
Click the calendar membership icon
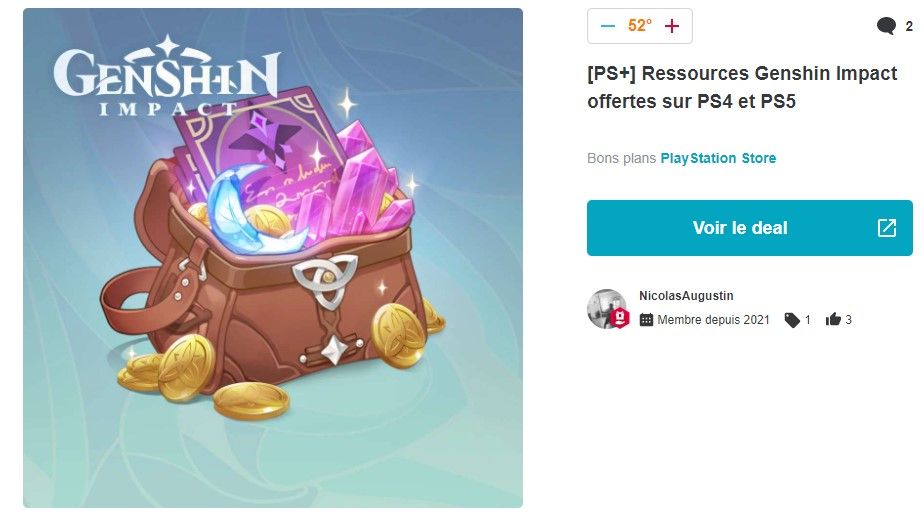(x=646, y=319)
